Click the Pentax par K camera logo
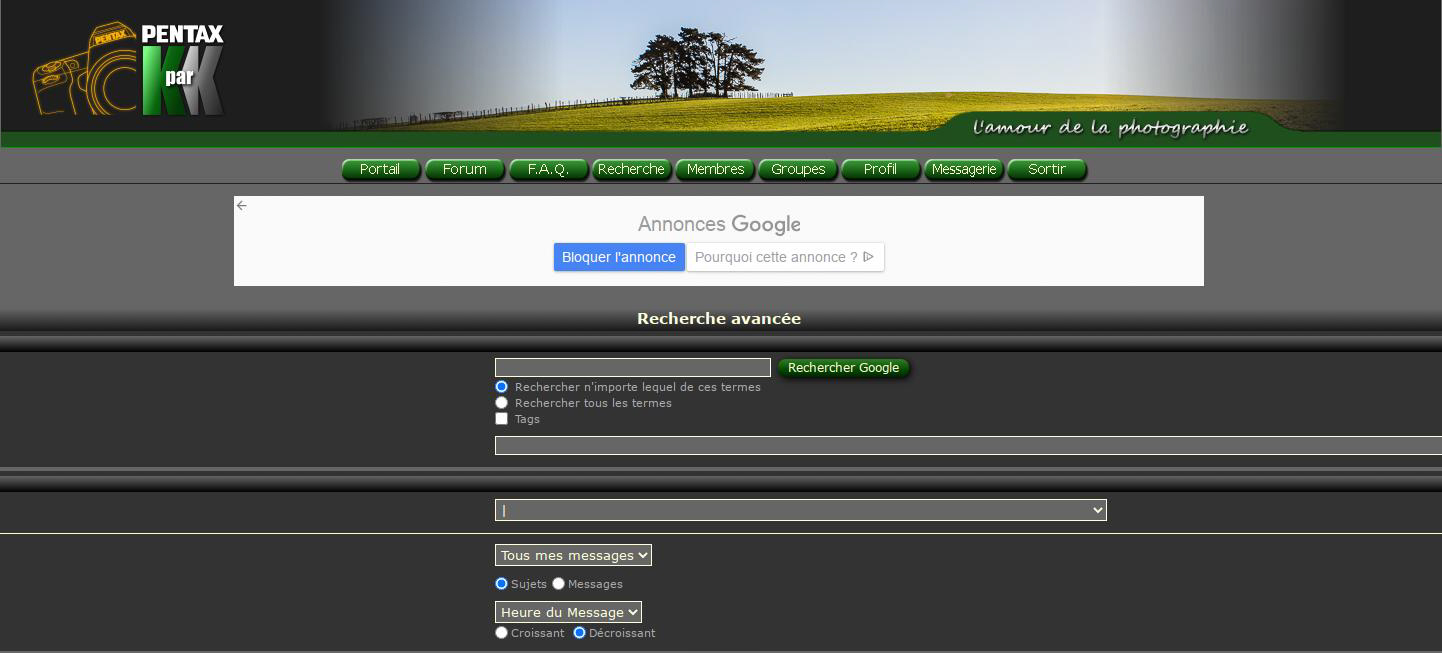 tap(128, 70)
